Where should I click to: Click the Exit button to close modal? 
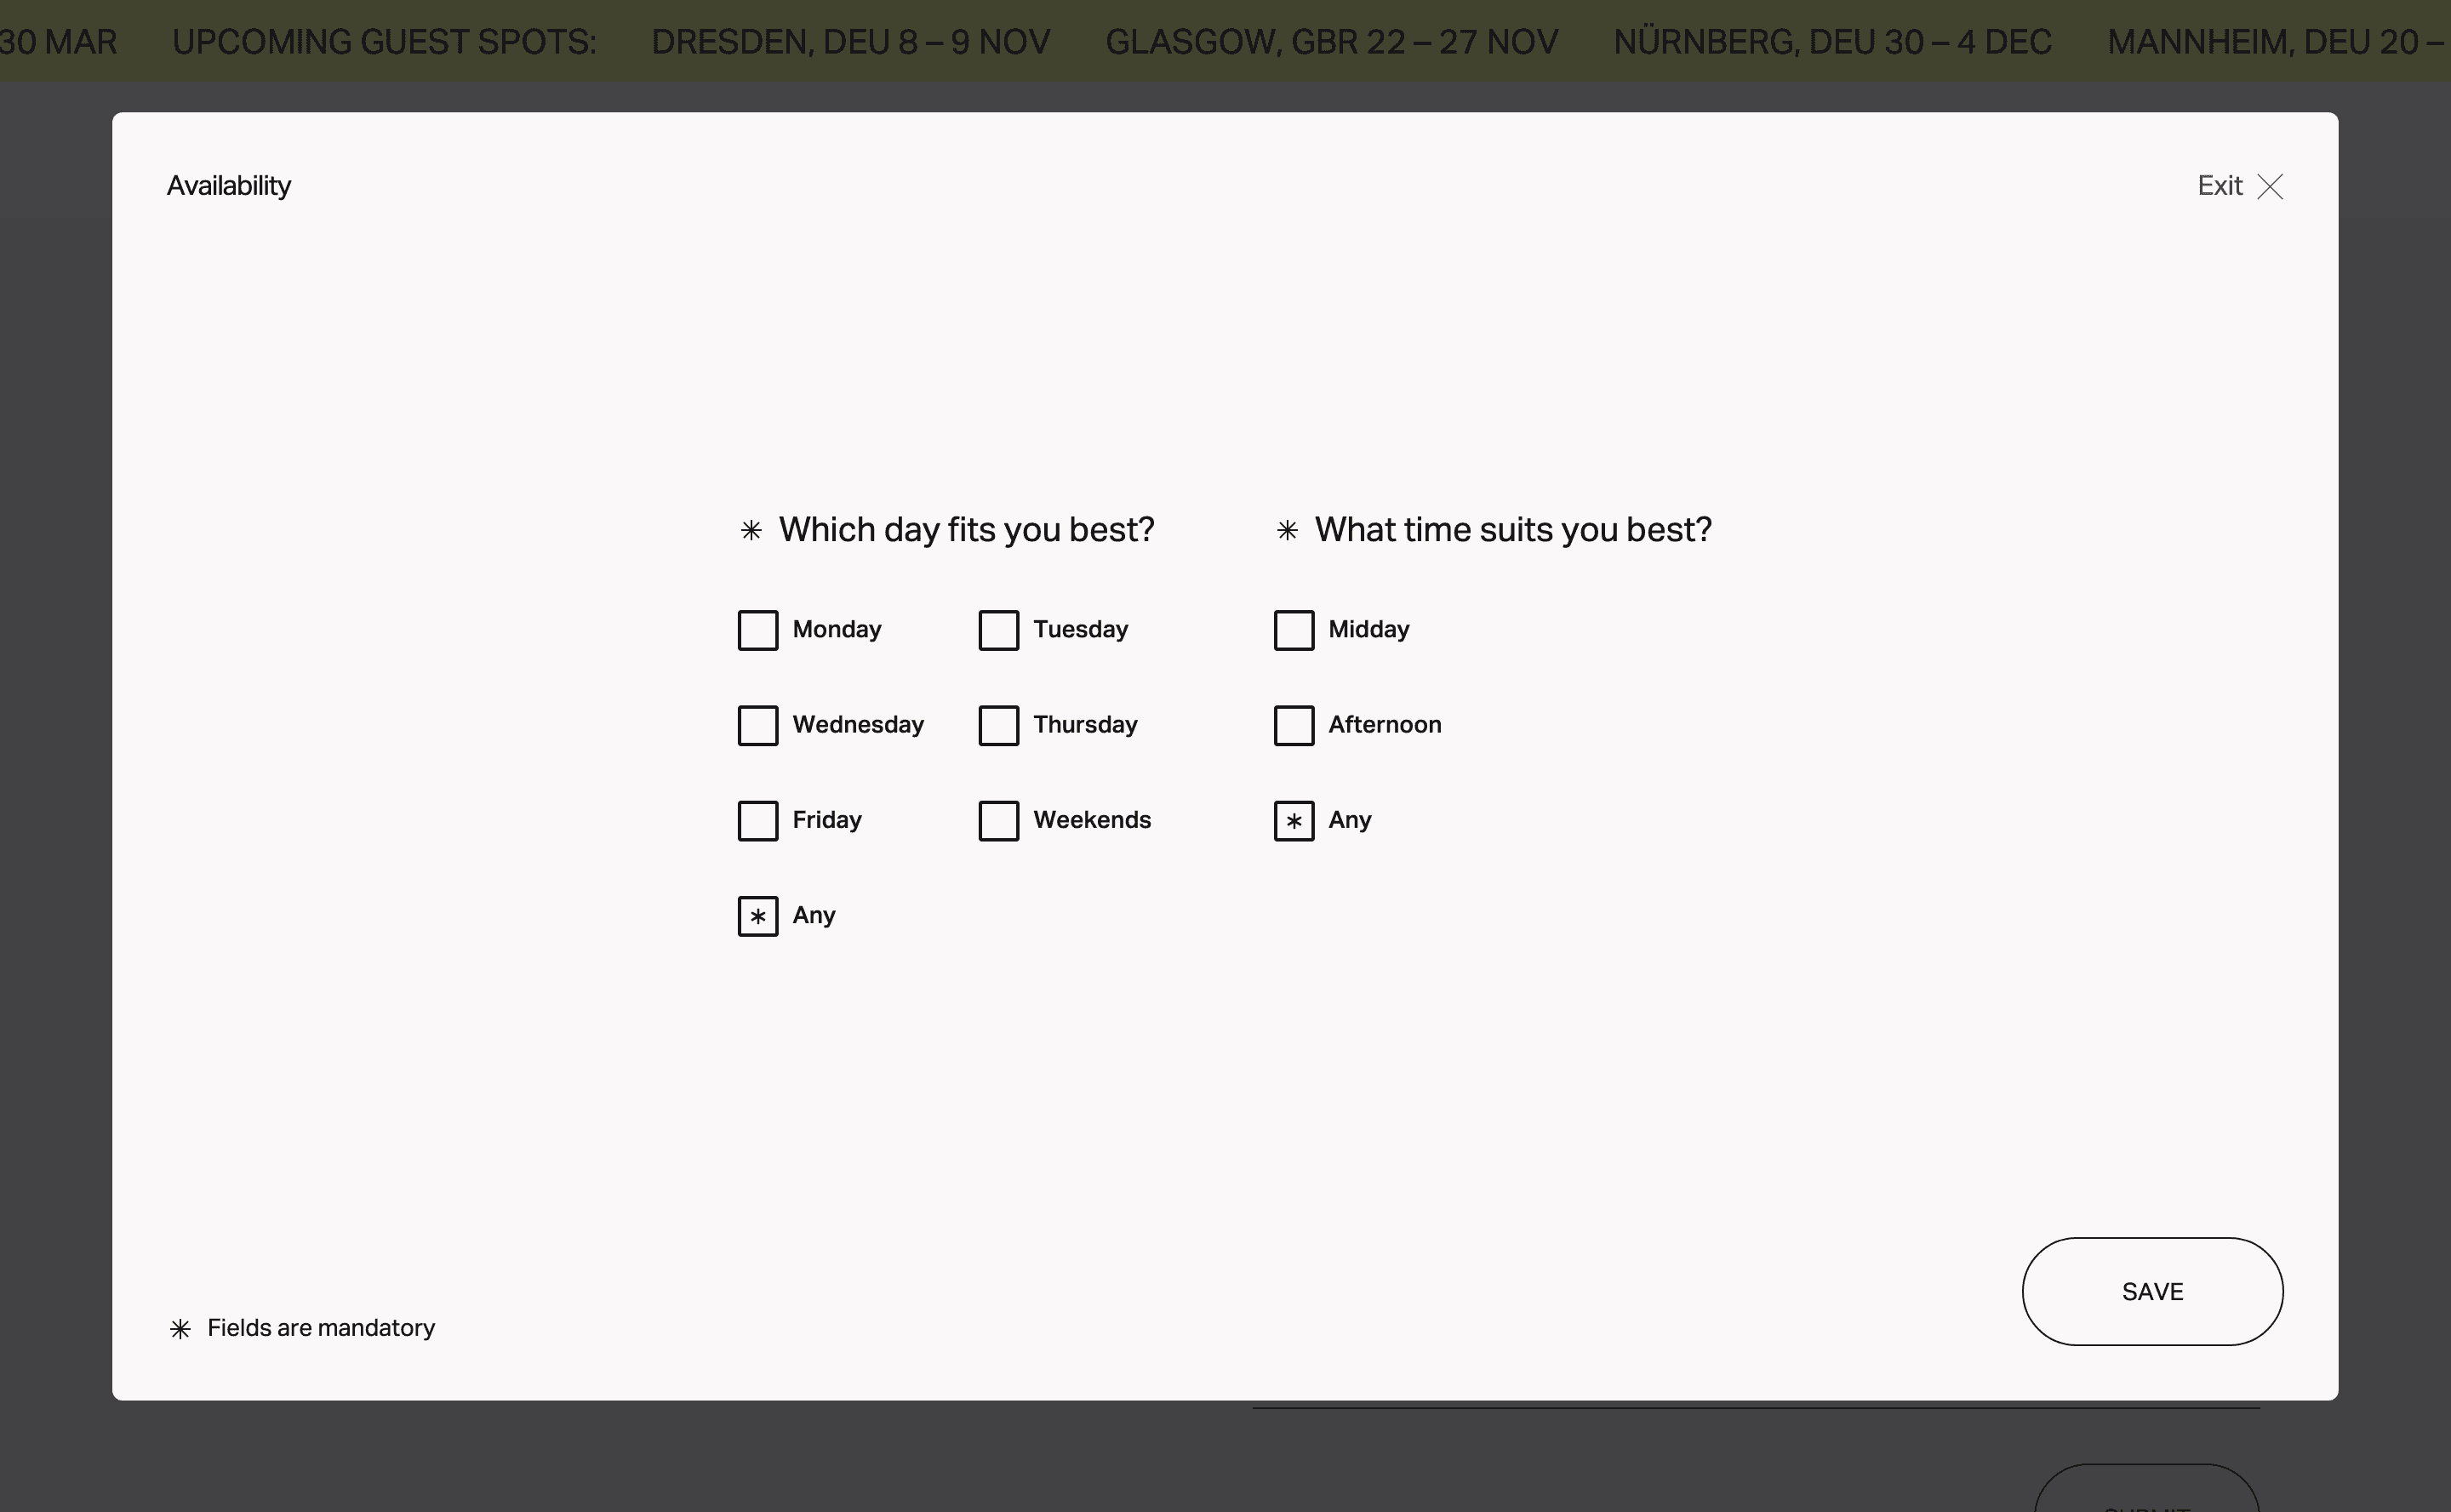2241,185
